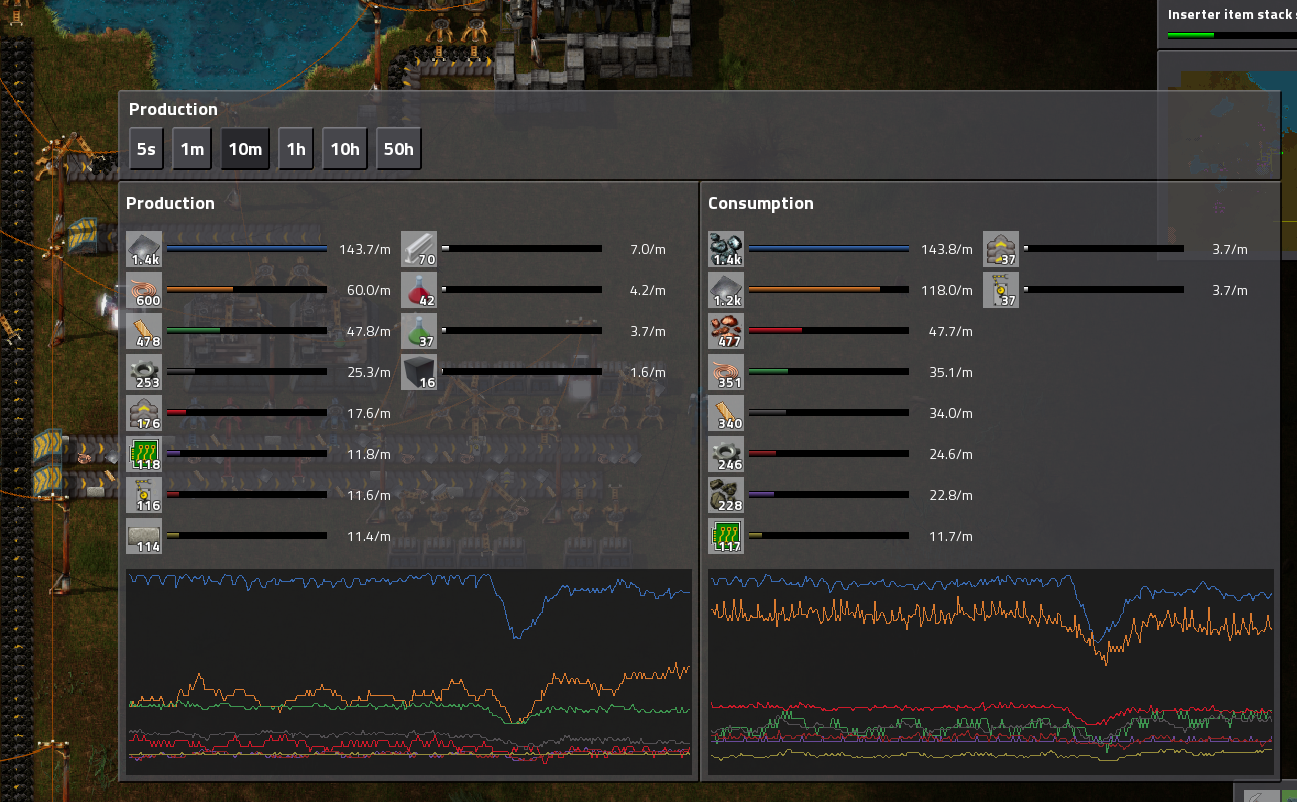Select the green science pack icon
Image resolution: width=1297 pixels, height=802 pixels.
point(419,331)
